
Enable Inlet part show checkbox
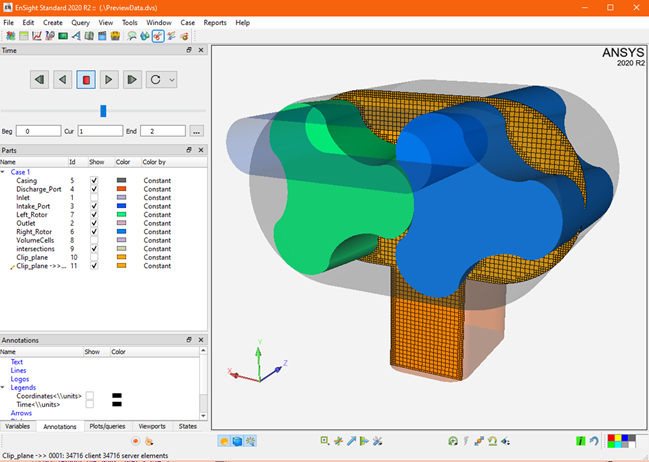pyautogui.click(x=94, y=197)
